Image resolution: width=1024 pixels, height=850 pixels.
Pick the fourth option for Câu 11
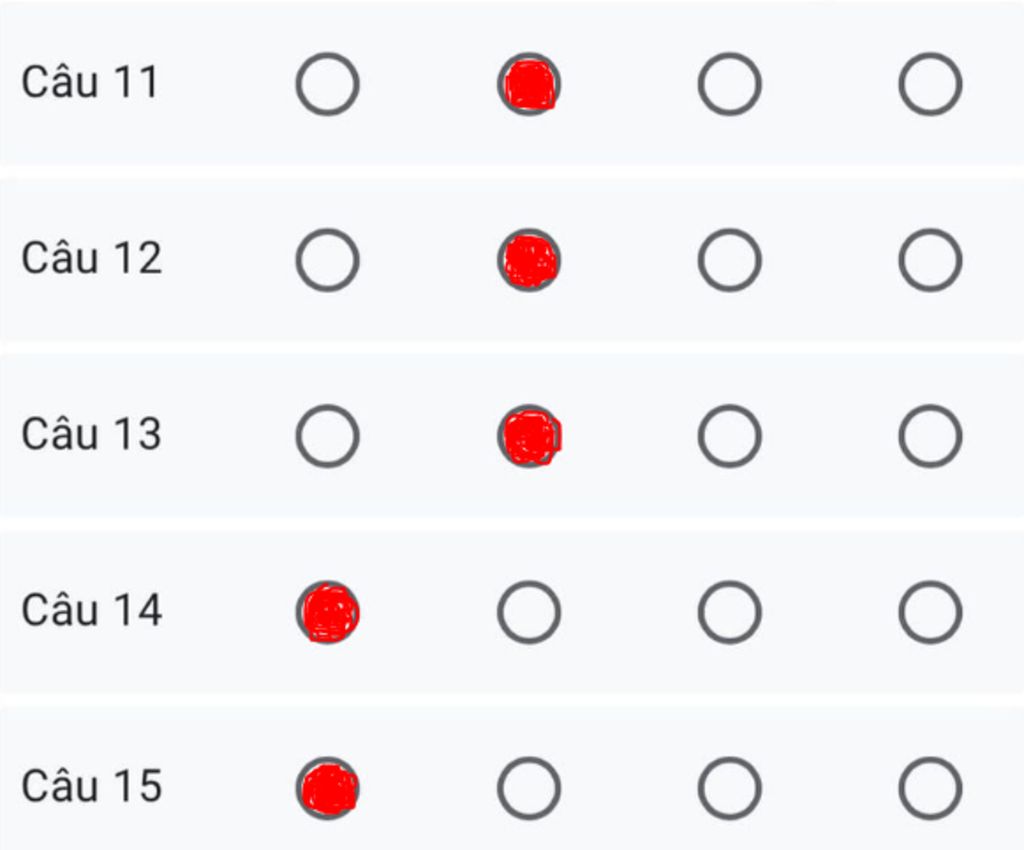click(930, 84)
